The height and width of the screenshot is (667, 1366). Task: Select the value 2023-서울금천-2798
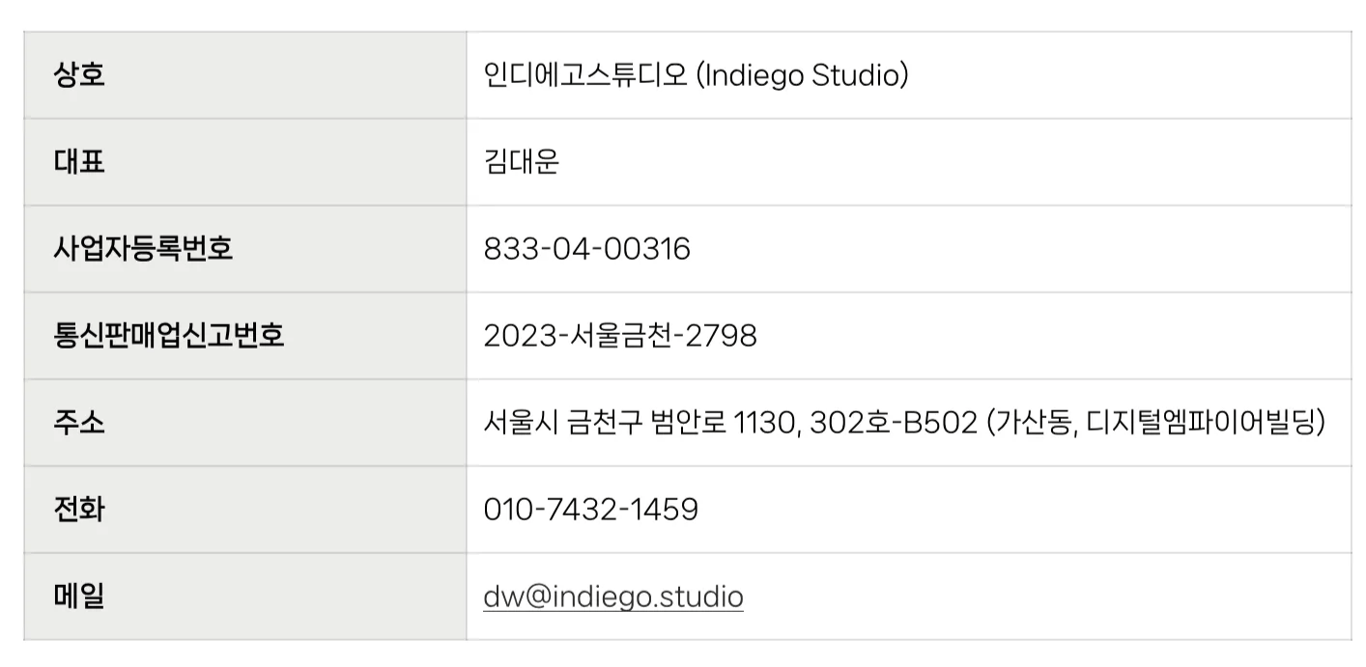[620, 336]
